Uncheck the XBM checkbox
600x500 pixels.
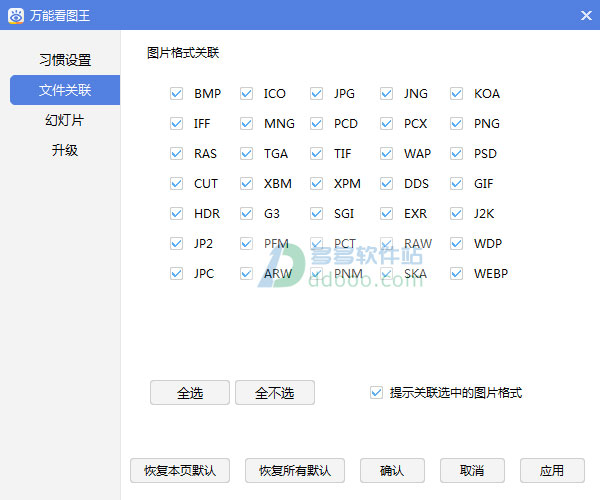[246, 184]
